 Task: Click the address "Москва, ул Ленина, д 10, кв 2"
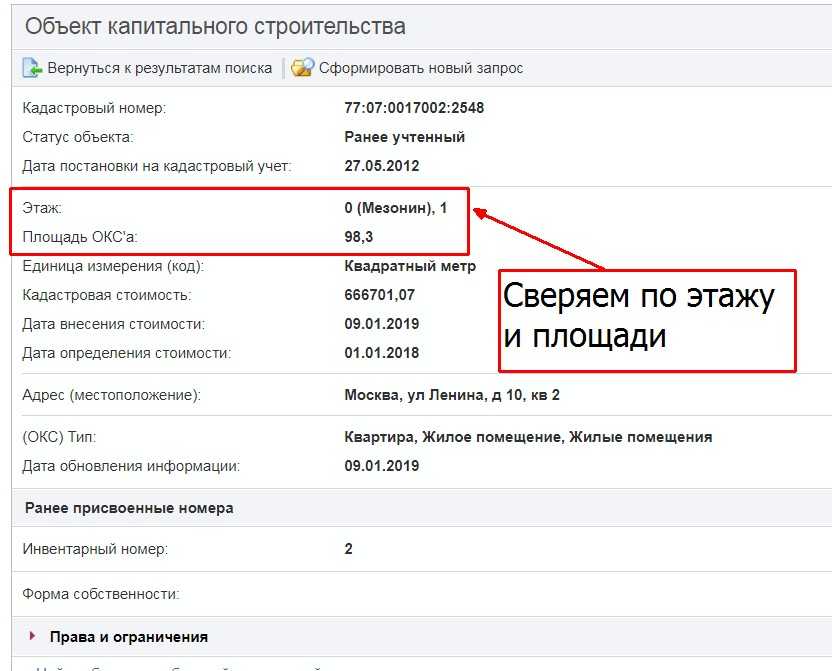click(x=451, y=395)
